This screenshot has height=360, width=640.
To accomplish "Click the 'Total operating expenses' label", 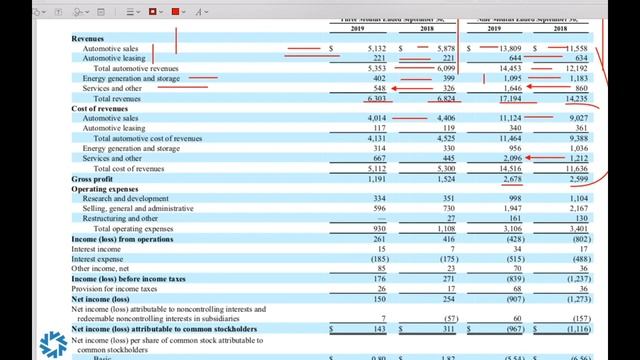I will coord(133,229).
